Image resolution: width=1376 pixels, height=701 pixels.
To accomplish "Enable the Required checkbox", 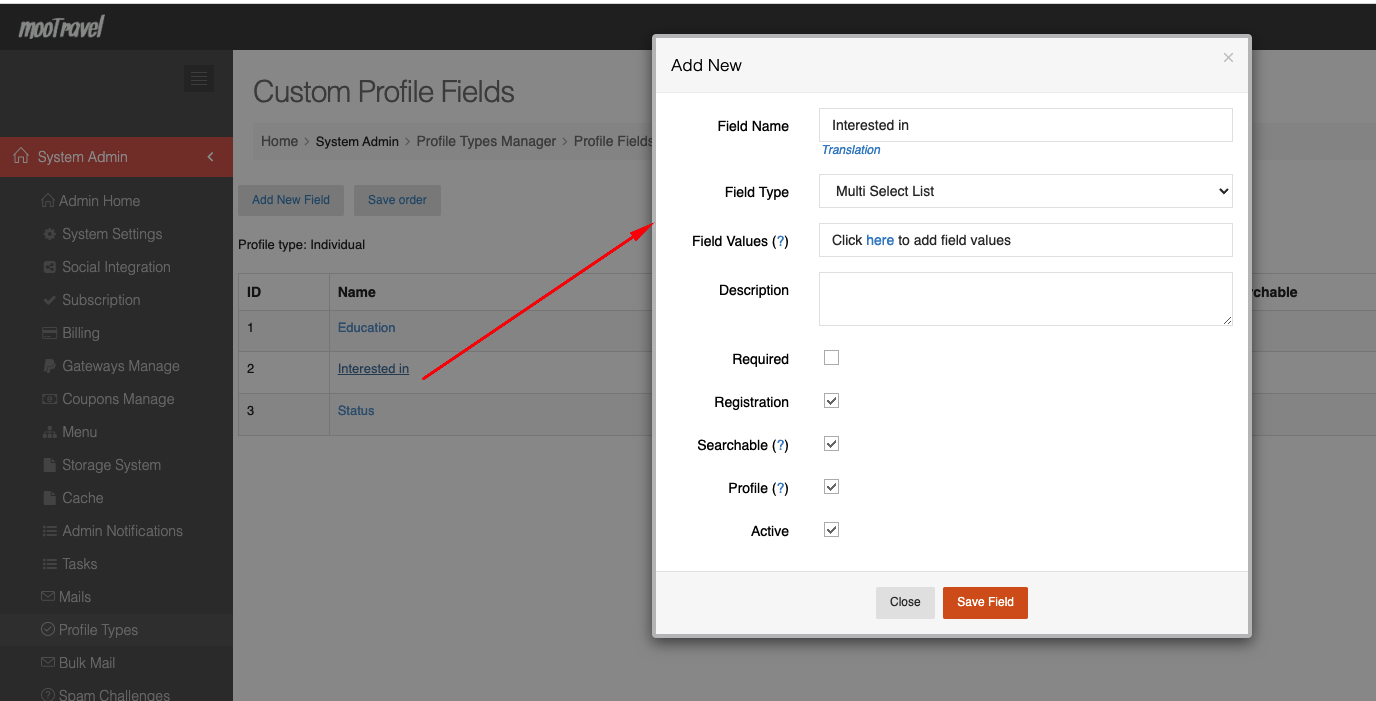I will [831, 358].
